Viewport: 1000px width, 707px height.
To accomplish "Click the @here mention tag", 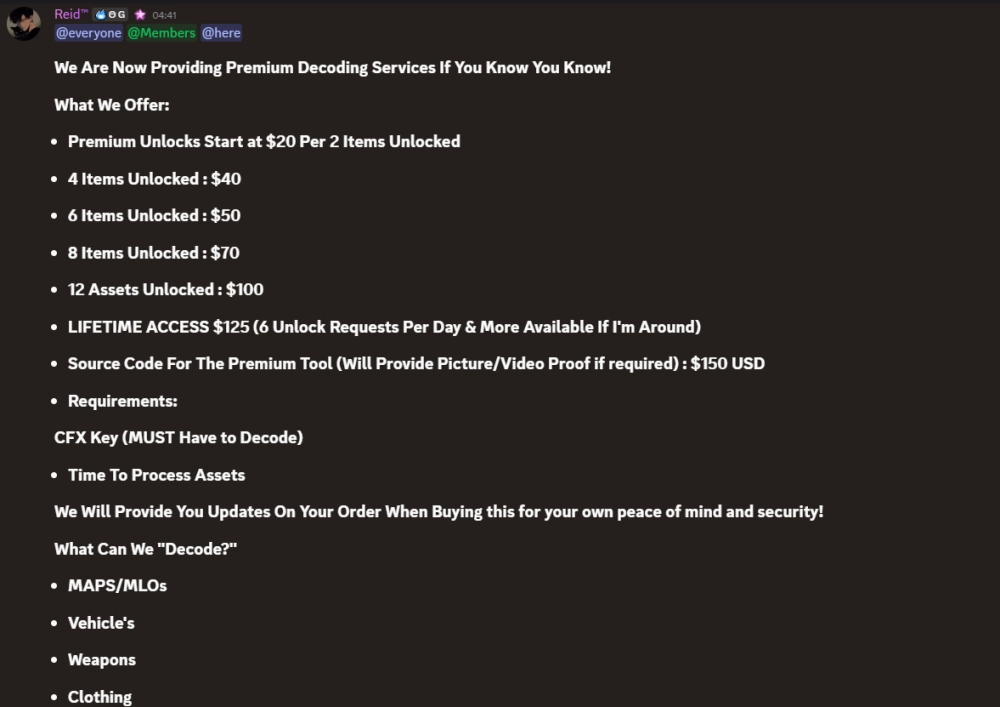I will (221, 33).
